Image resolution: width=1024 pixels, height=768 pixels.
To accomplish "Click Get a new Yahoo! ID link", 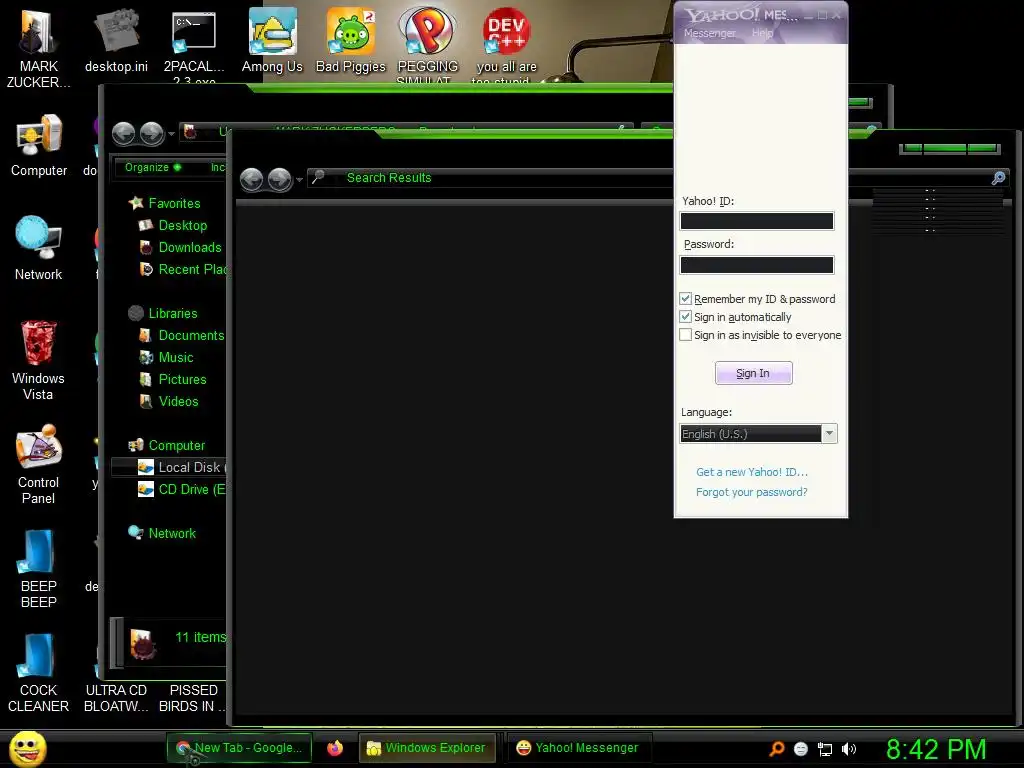I will pos(752,472).
